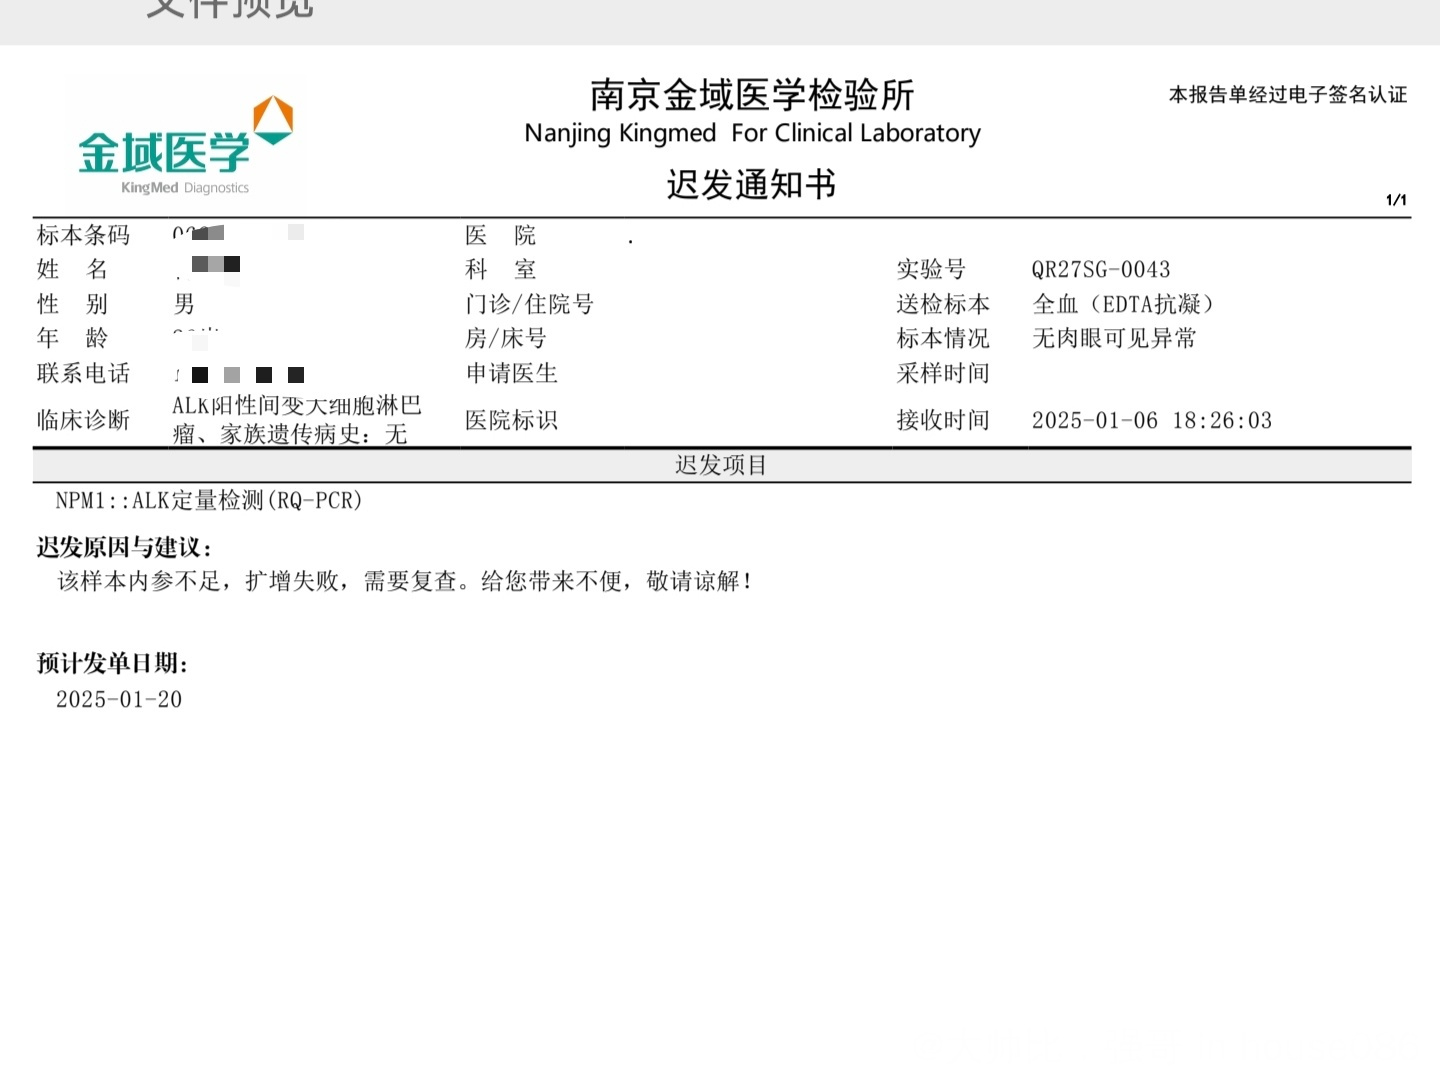The image size is (1440, 1086).
Task: Click the KingMed Diagnostics logo
Action: click(166, 156)
